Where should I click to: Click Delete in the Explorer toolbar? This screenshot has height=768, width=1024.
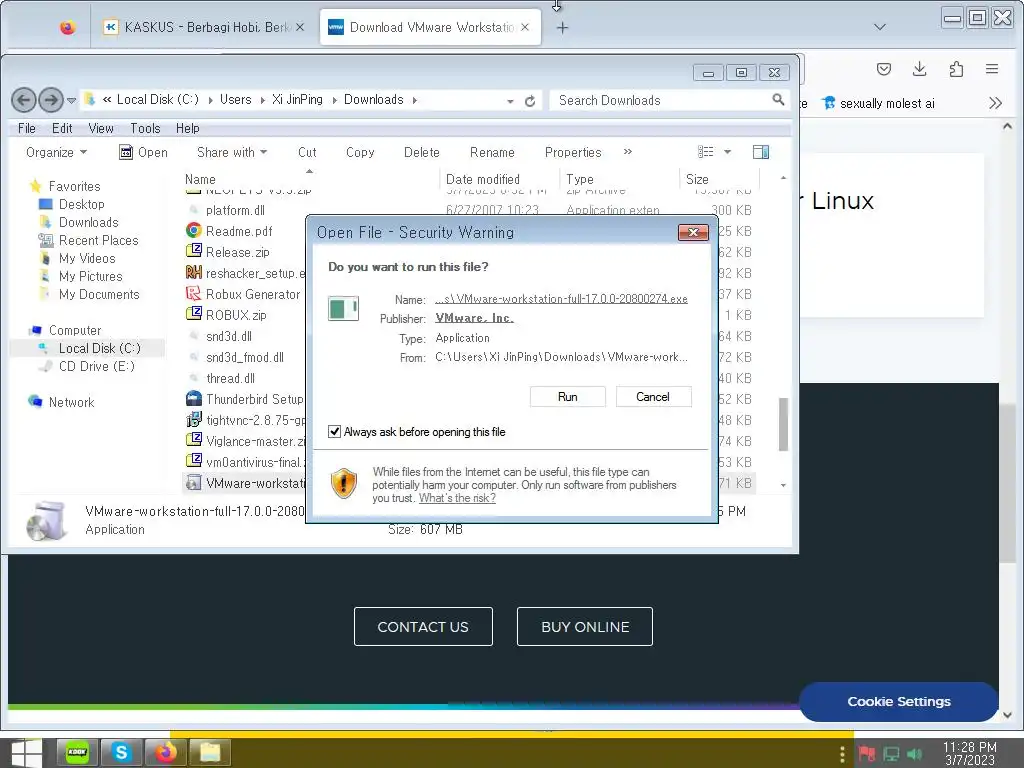tap(421, 152)
